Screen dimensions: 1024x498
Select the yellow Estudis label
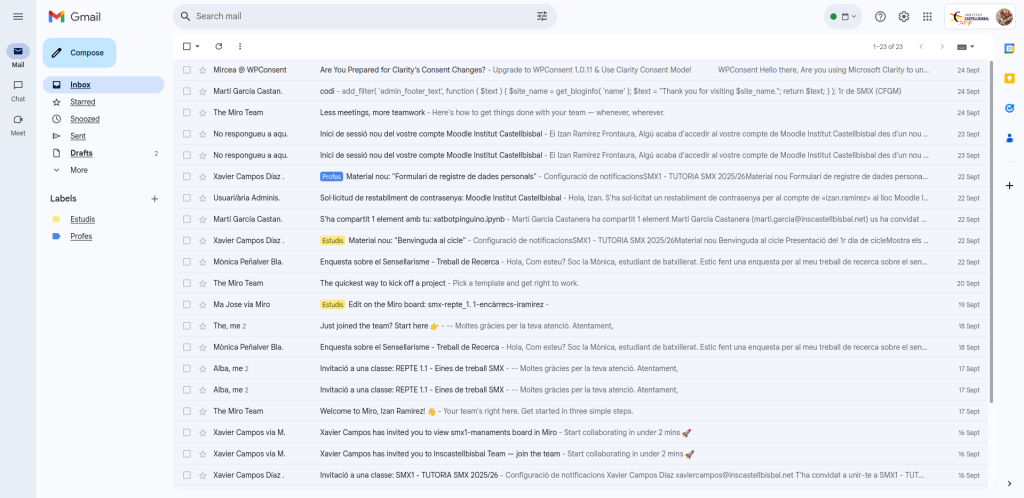coord(82,219)
